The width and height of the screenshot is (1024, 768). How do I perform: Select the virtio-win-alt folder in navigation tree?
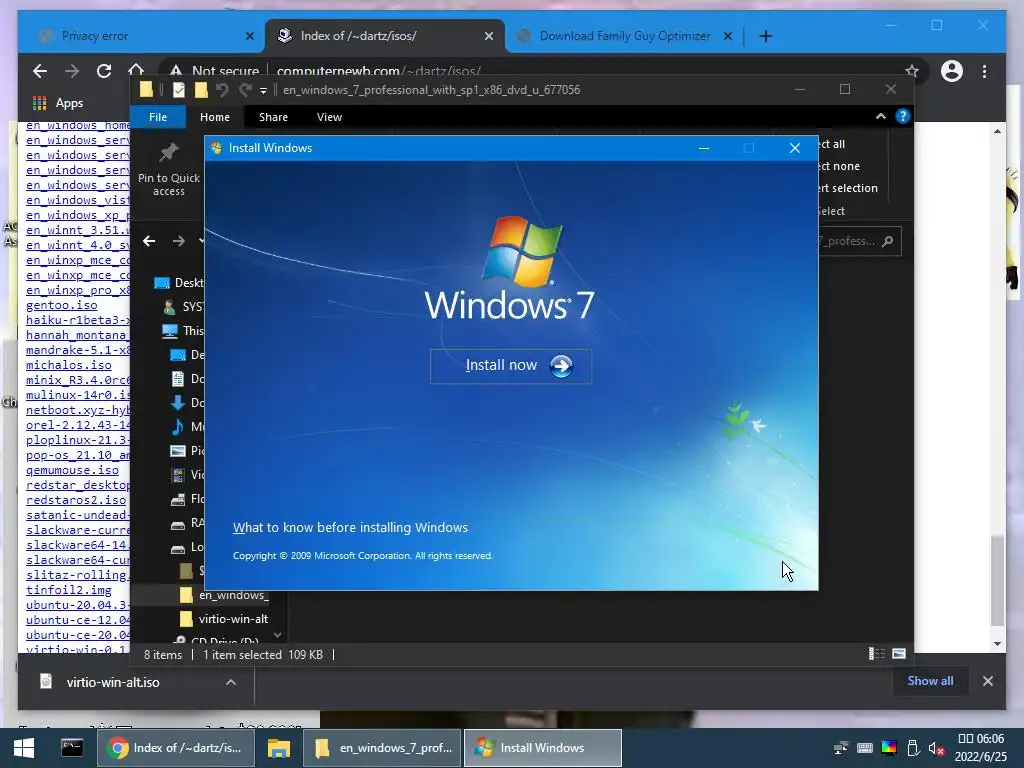coord(223,618)
